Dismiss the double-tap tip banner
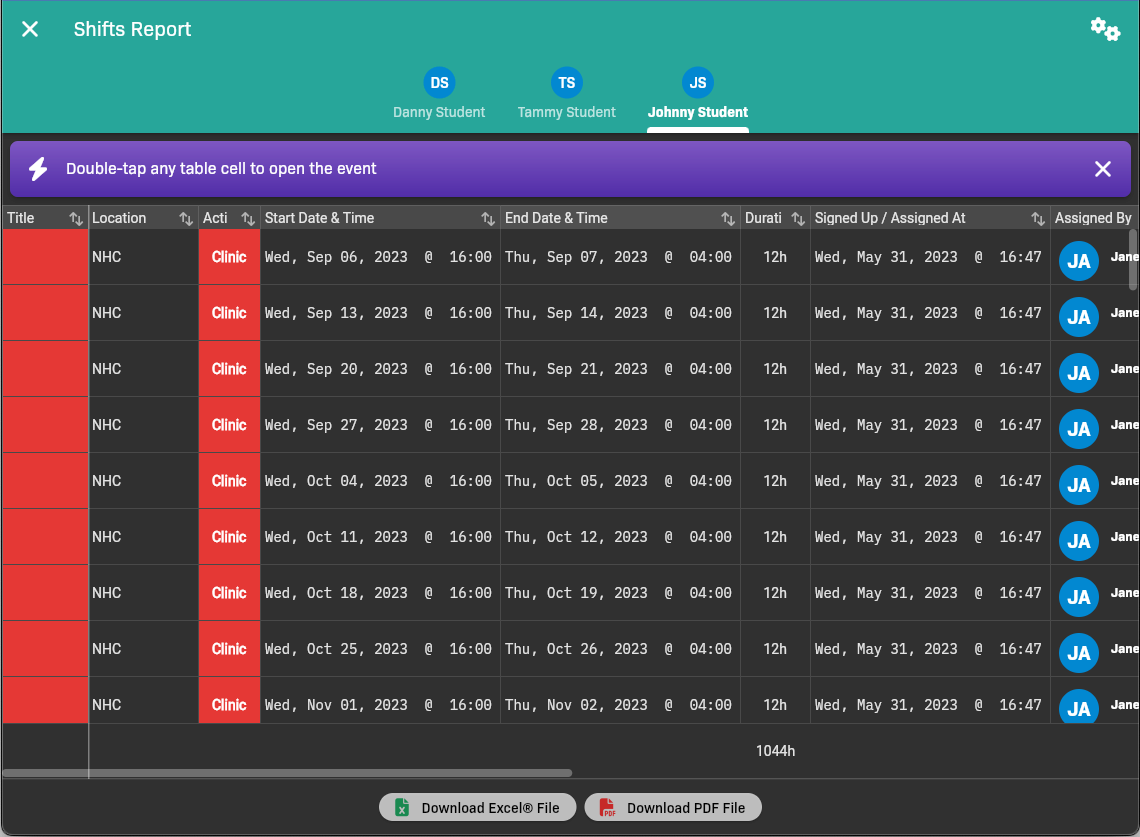 [1102, 169]
